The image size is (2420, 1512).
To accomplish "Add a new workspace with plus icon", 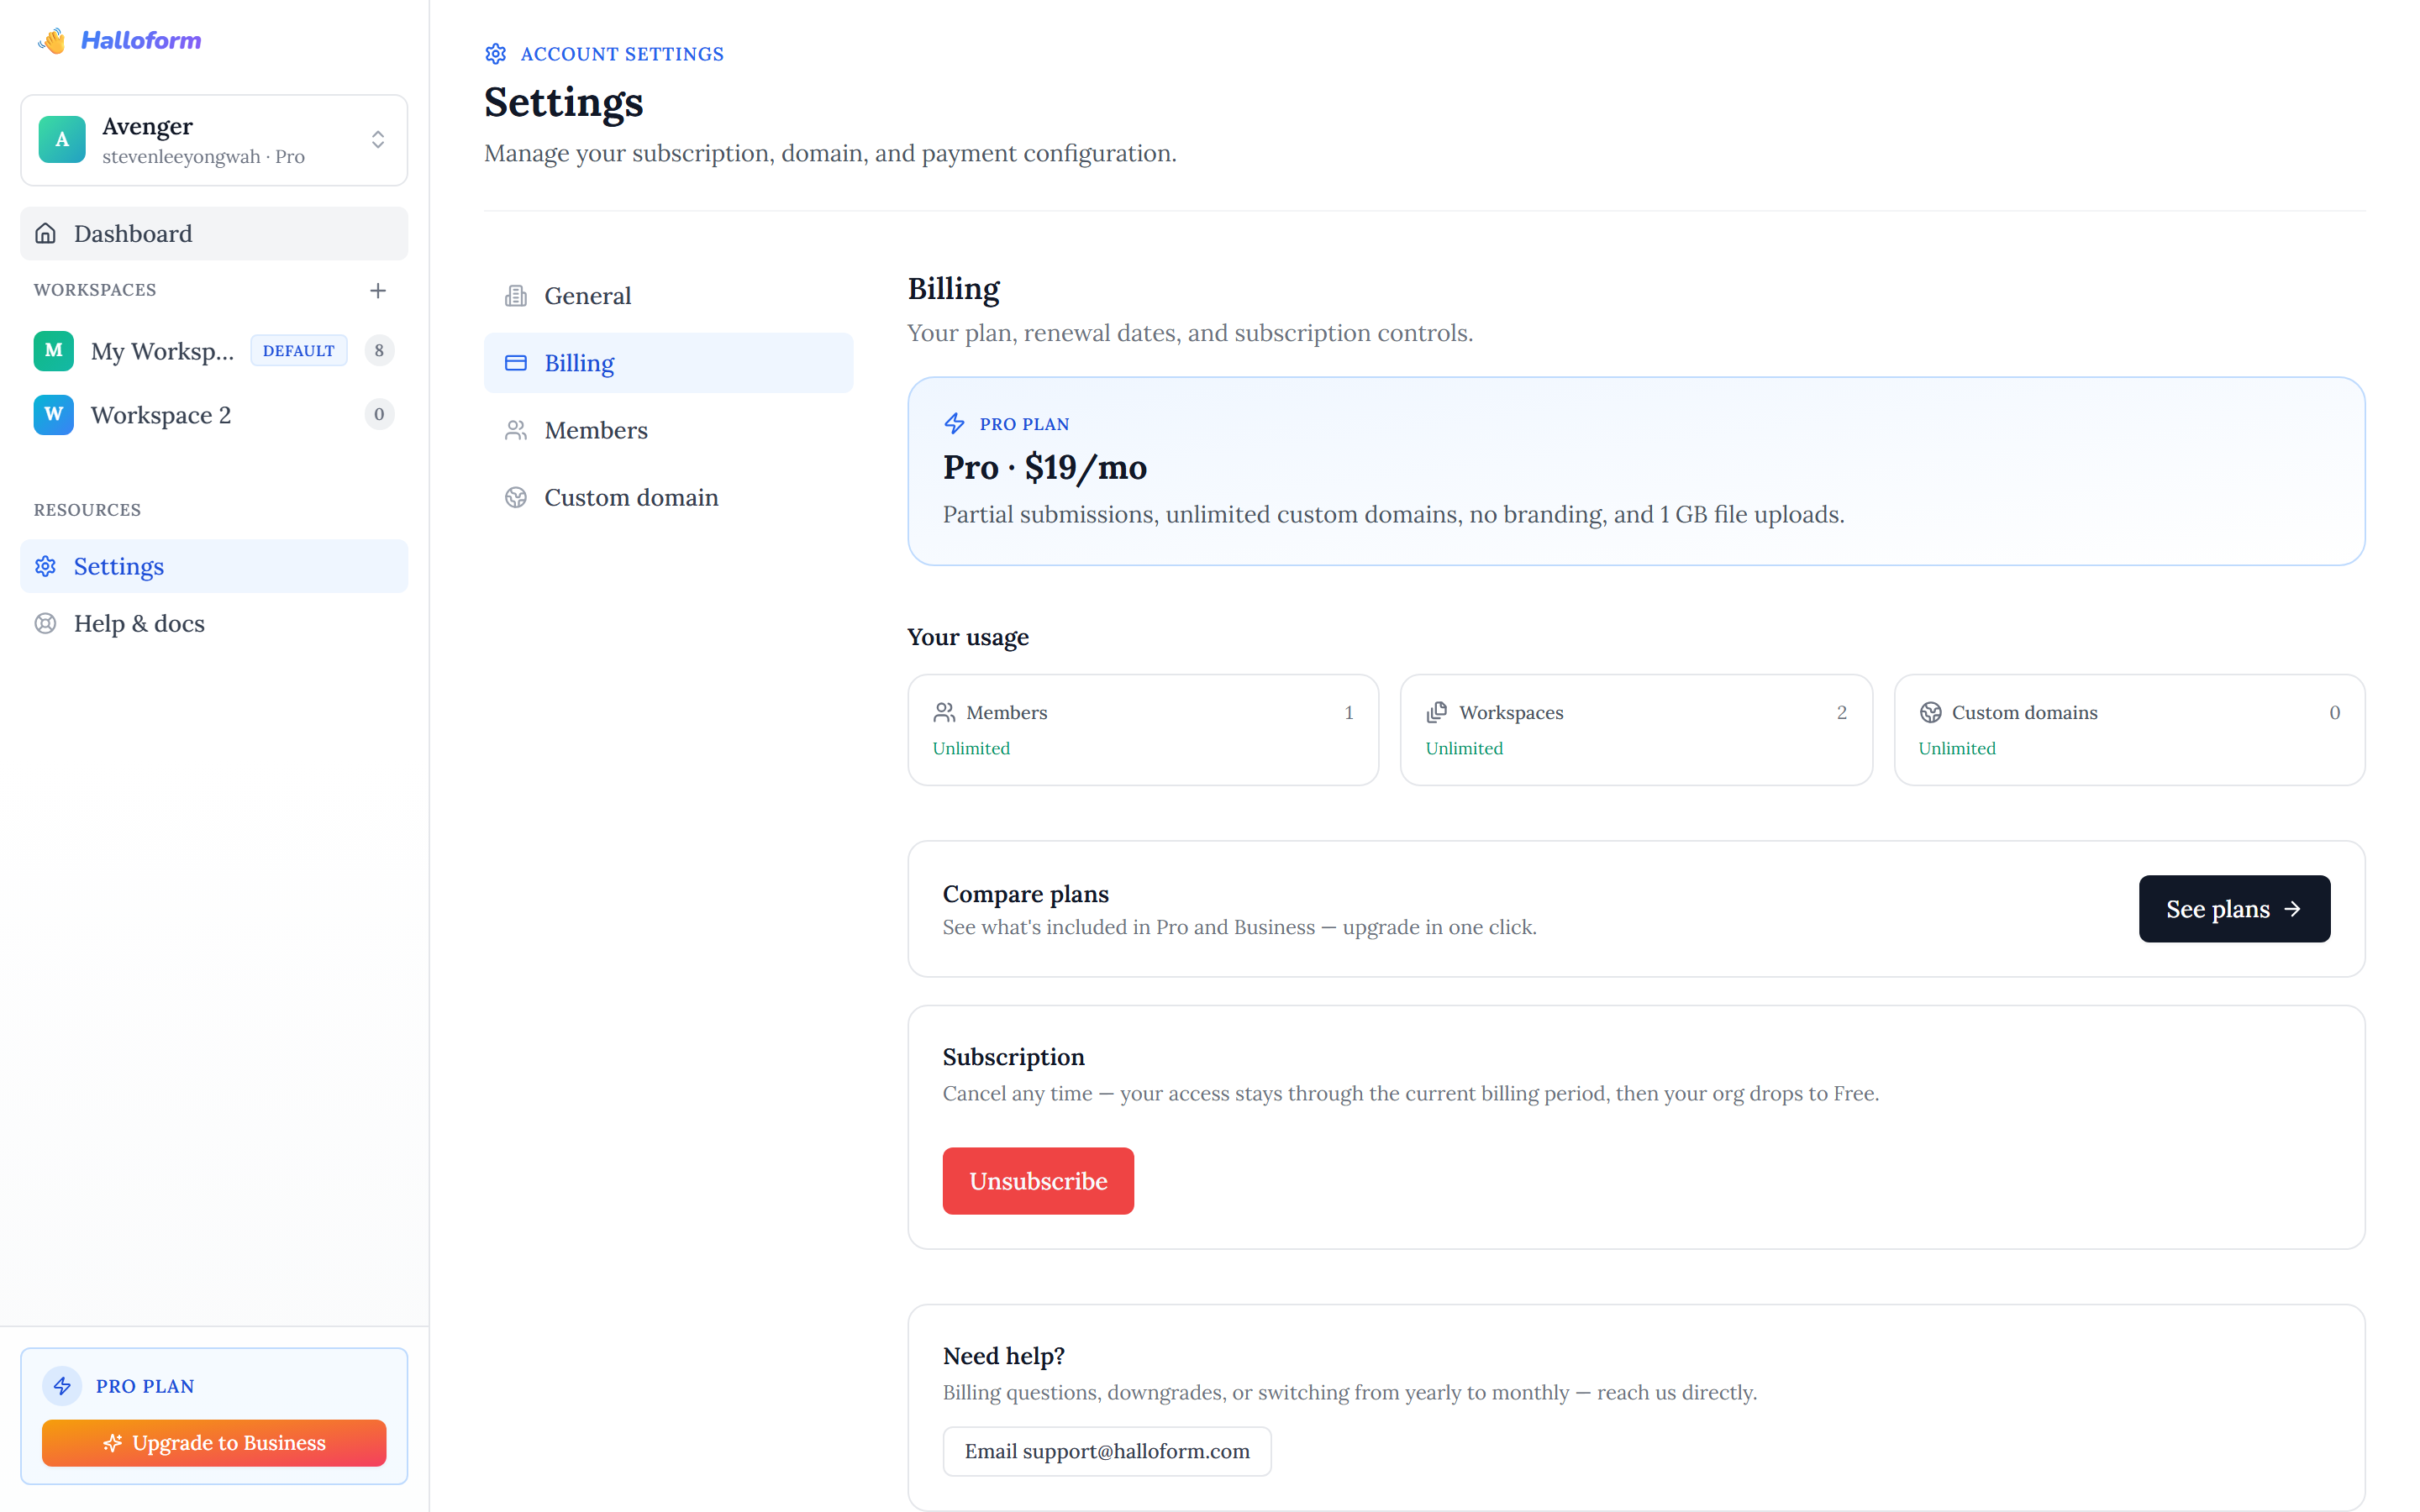I will click(378, 290).
